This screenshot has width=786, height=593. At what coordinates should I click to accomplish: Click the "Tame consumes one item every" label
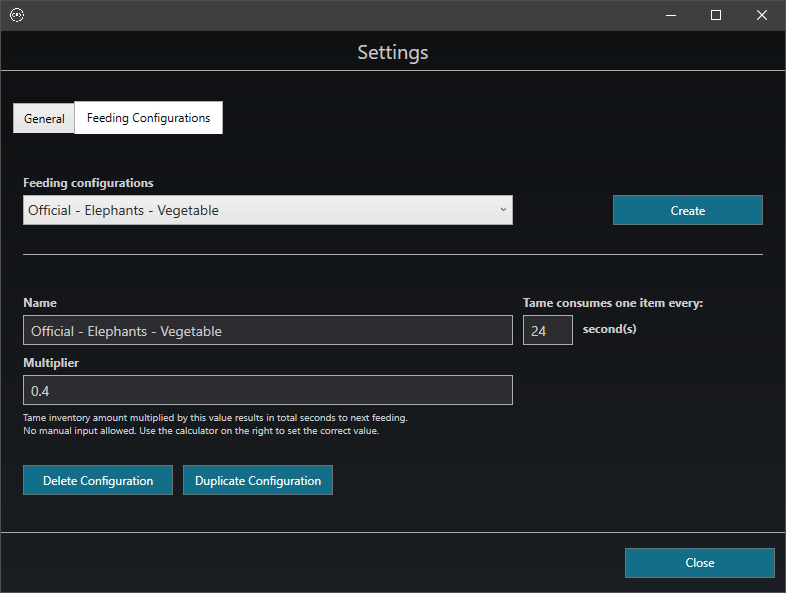coord(613,303)
